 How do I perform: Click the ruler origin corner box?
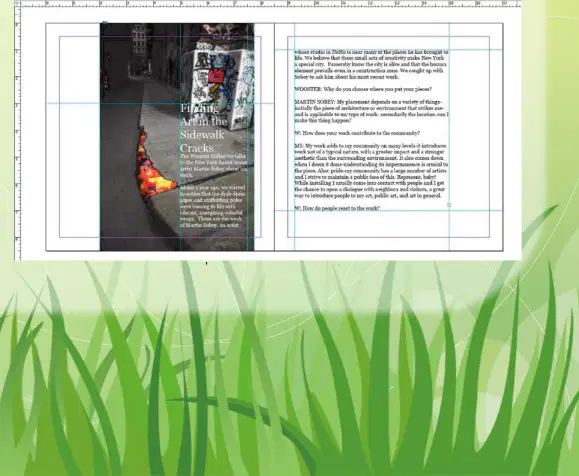click(x=17, y=4)
